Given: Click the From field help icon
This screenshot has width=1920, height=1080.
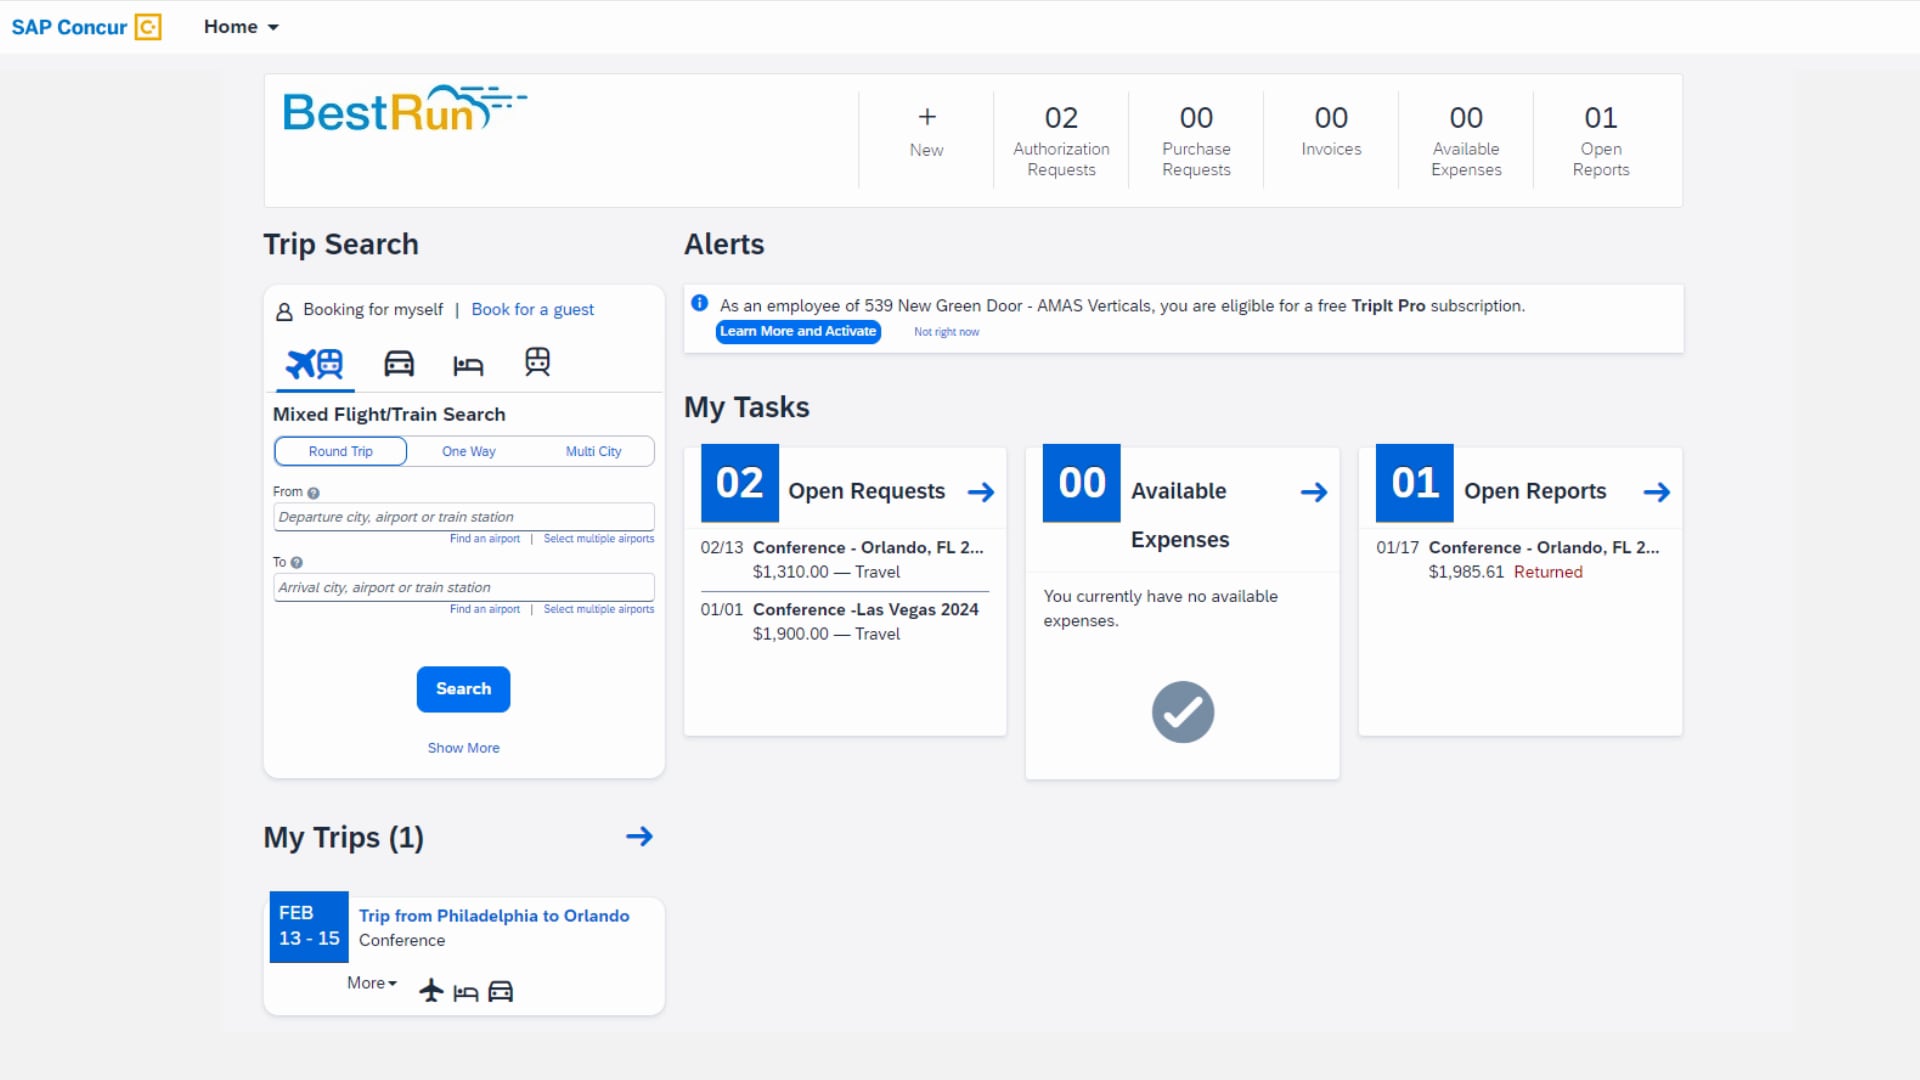Looking at the screenshot, I should (313, 493).
